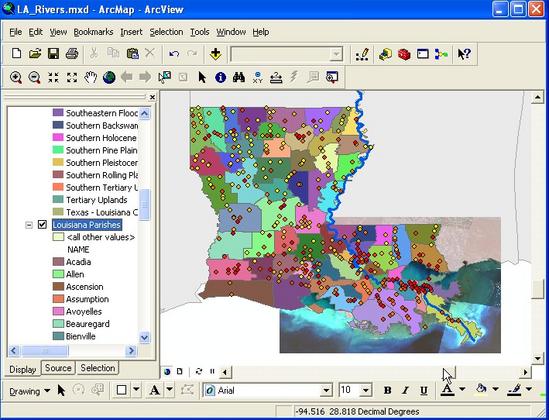
Task: Open the File menu
Action: 15,32
